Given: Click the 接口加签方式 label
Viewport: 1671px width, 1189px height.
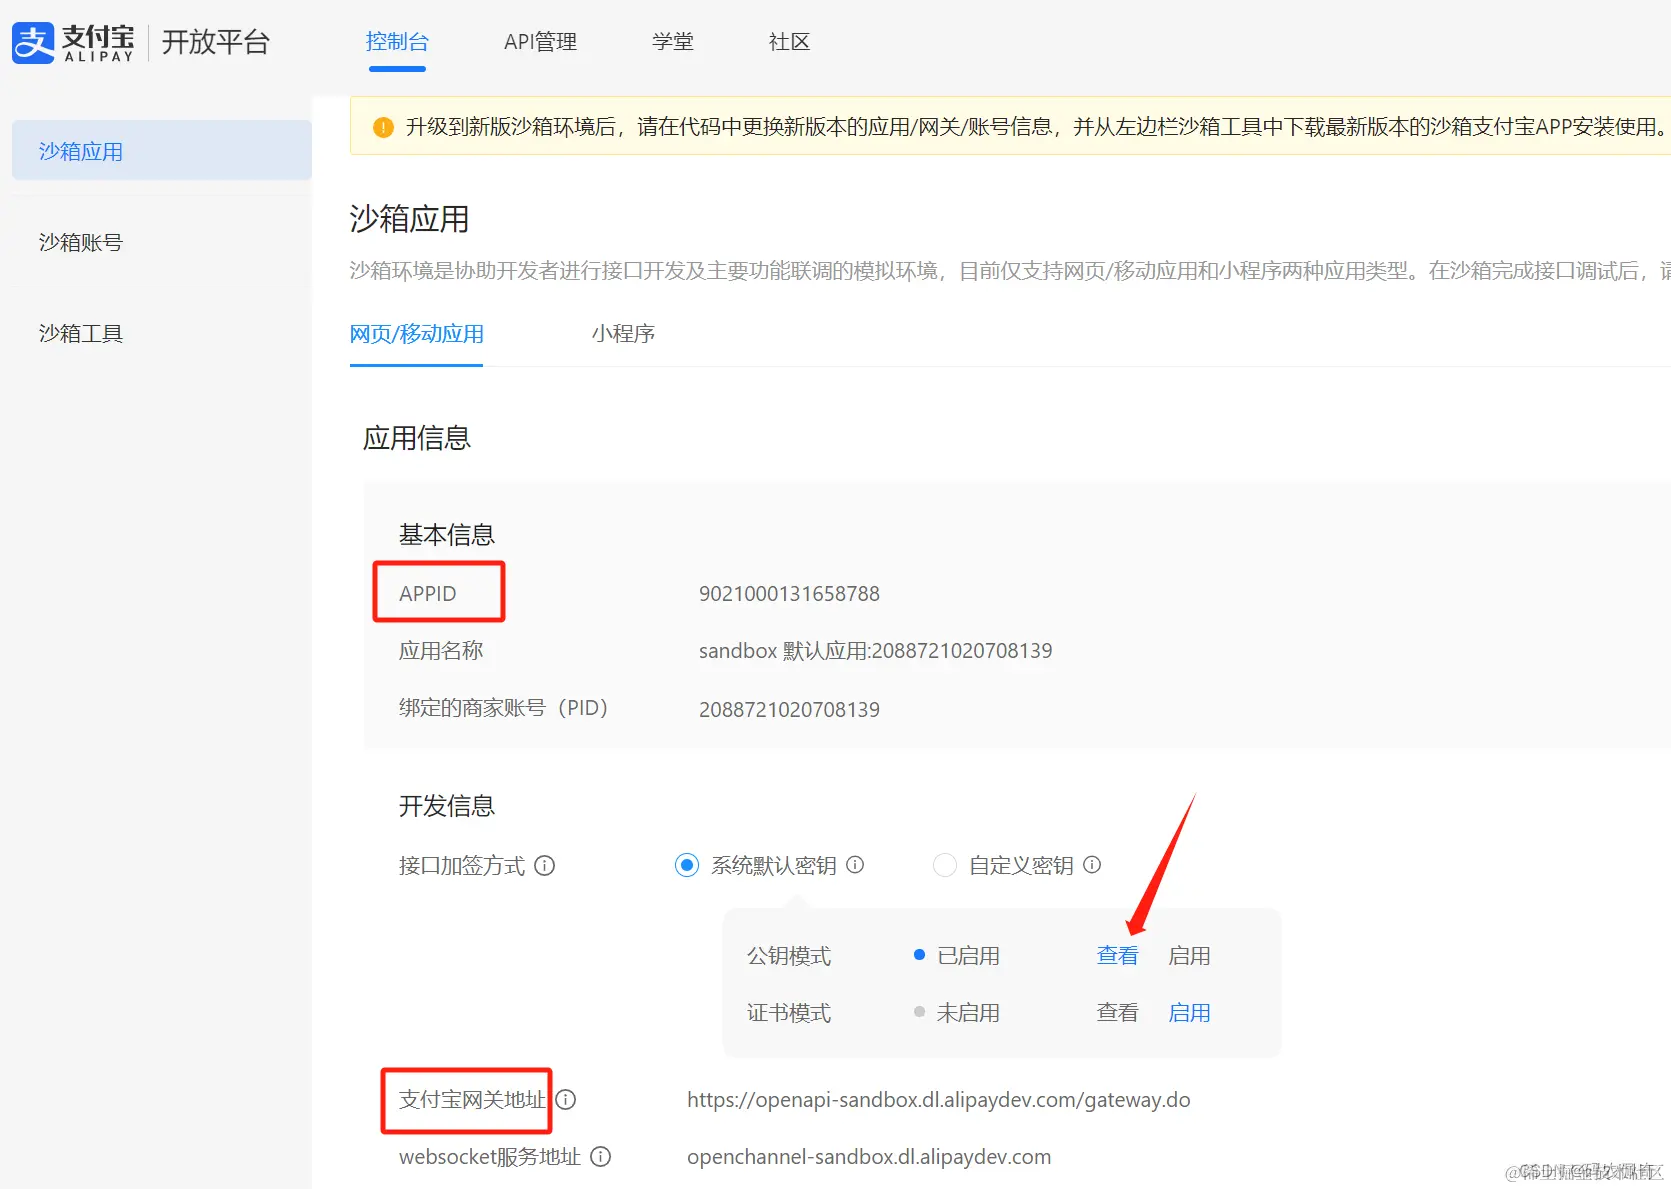Looking at the screenshot, I should (x=462, y=866).
